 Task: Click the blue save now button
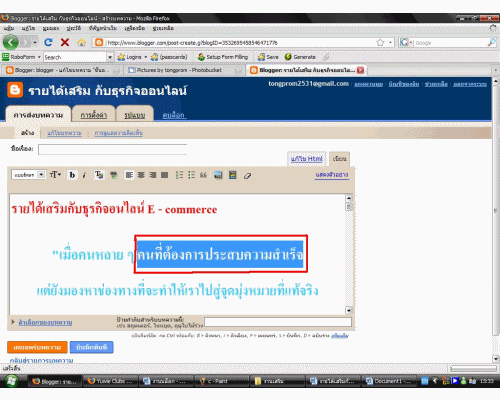(91, 347)
